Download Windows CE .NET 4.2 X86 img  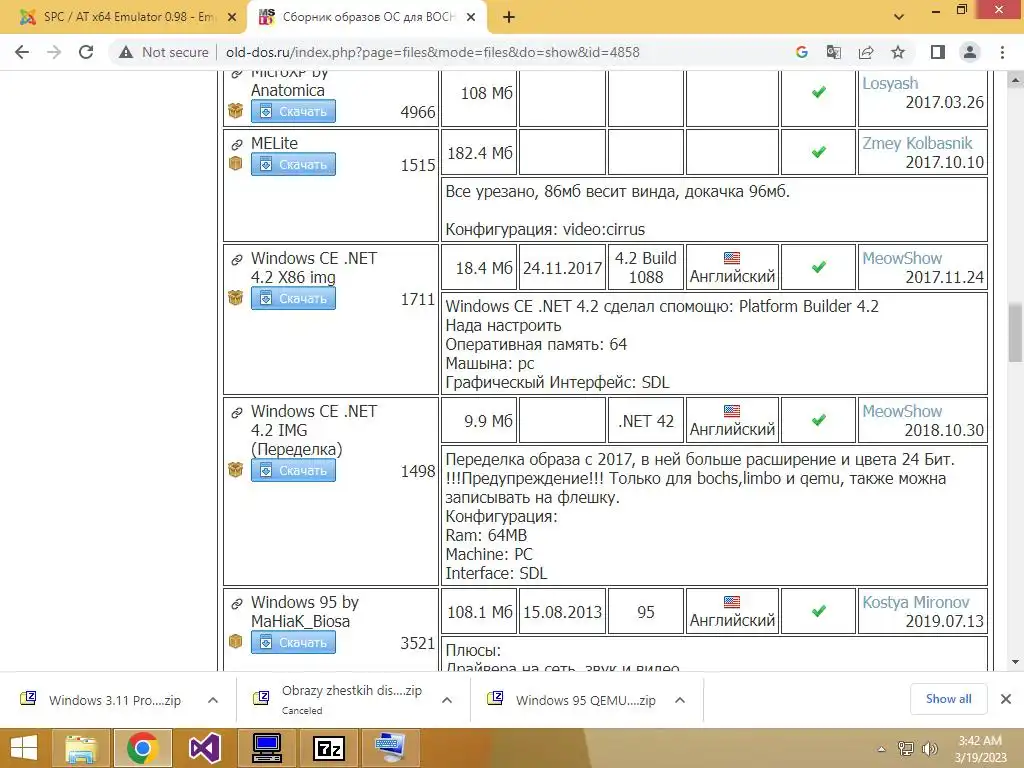tap(293, 298)
